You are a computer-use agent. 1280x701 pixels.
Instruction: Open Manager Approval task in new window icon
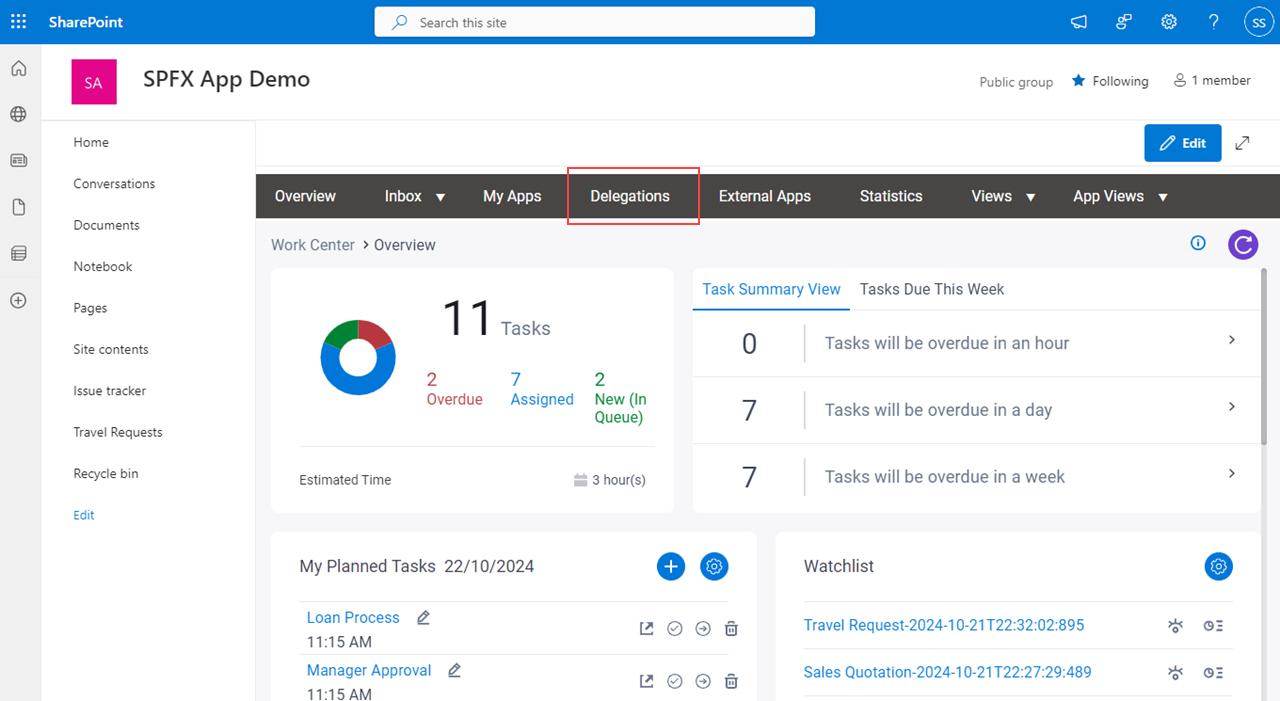point(647,681)
